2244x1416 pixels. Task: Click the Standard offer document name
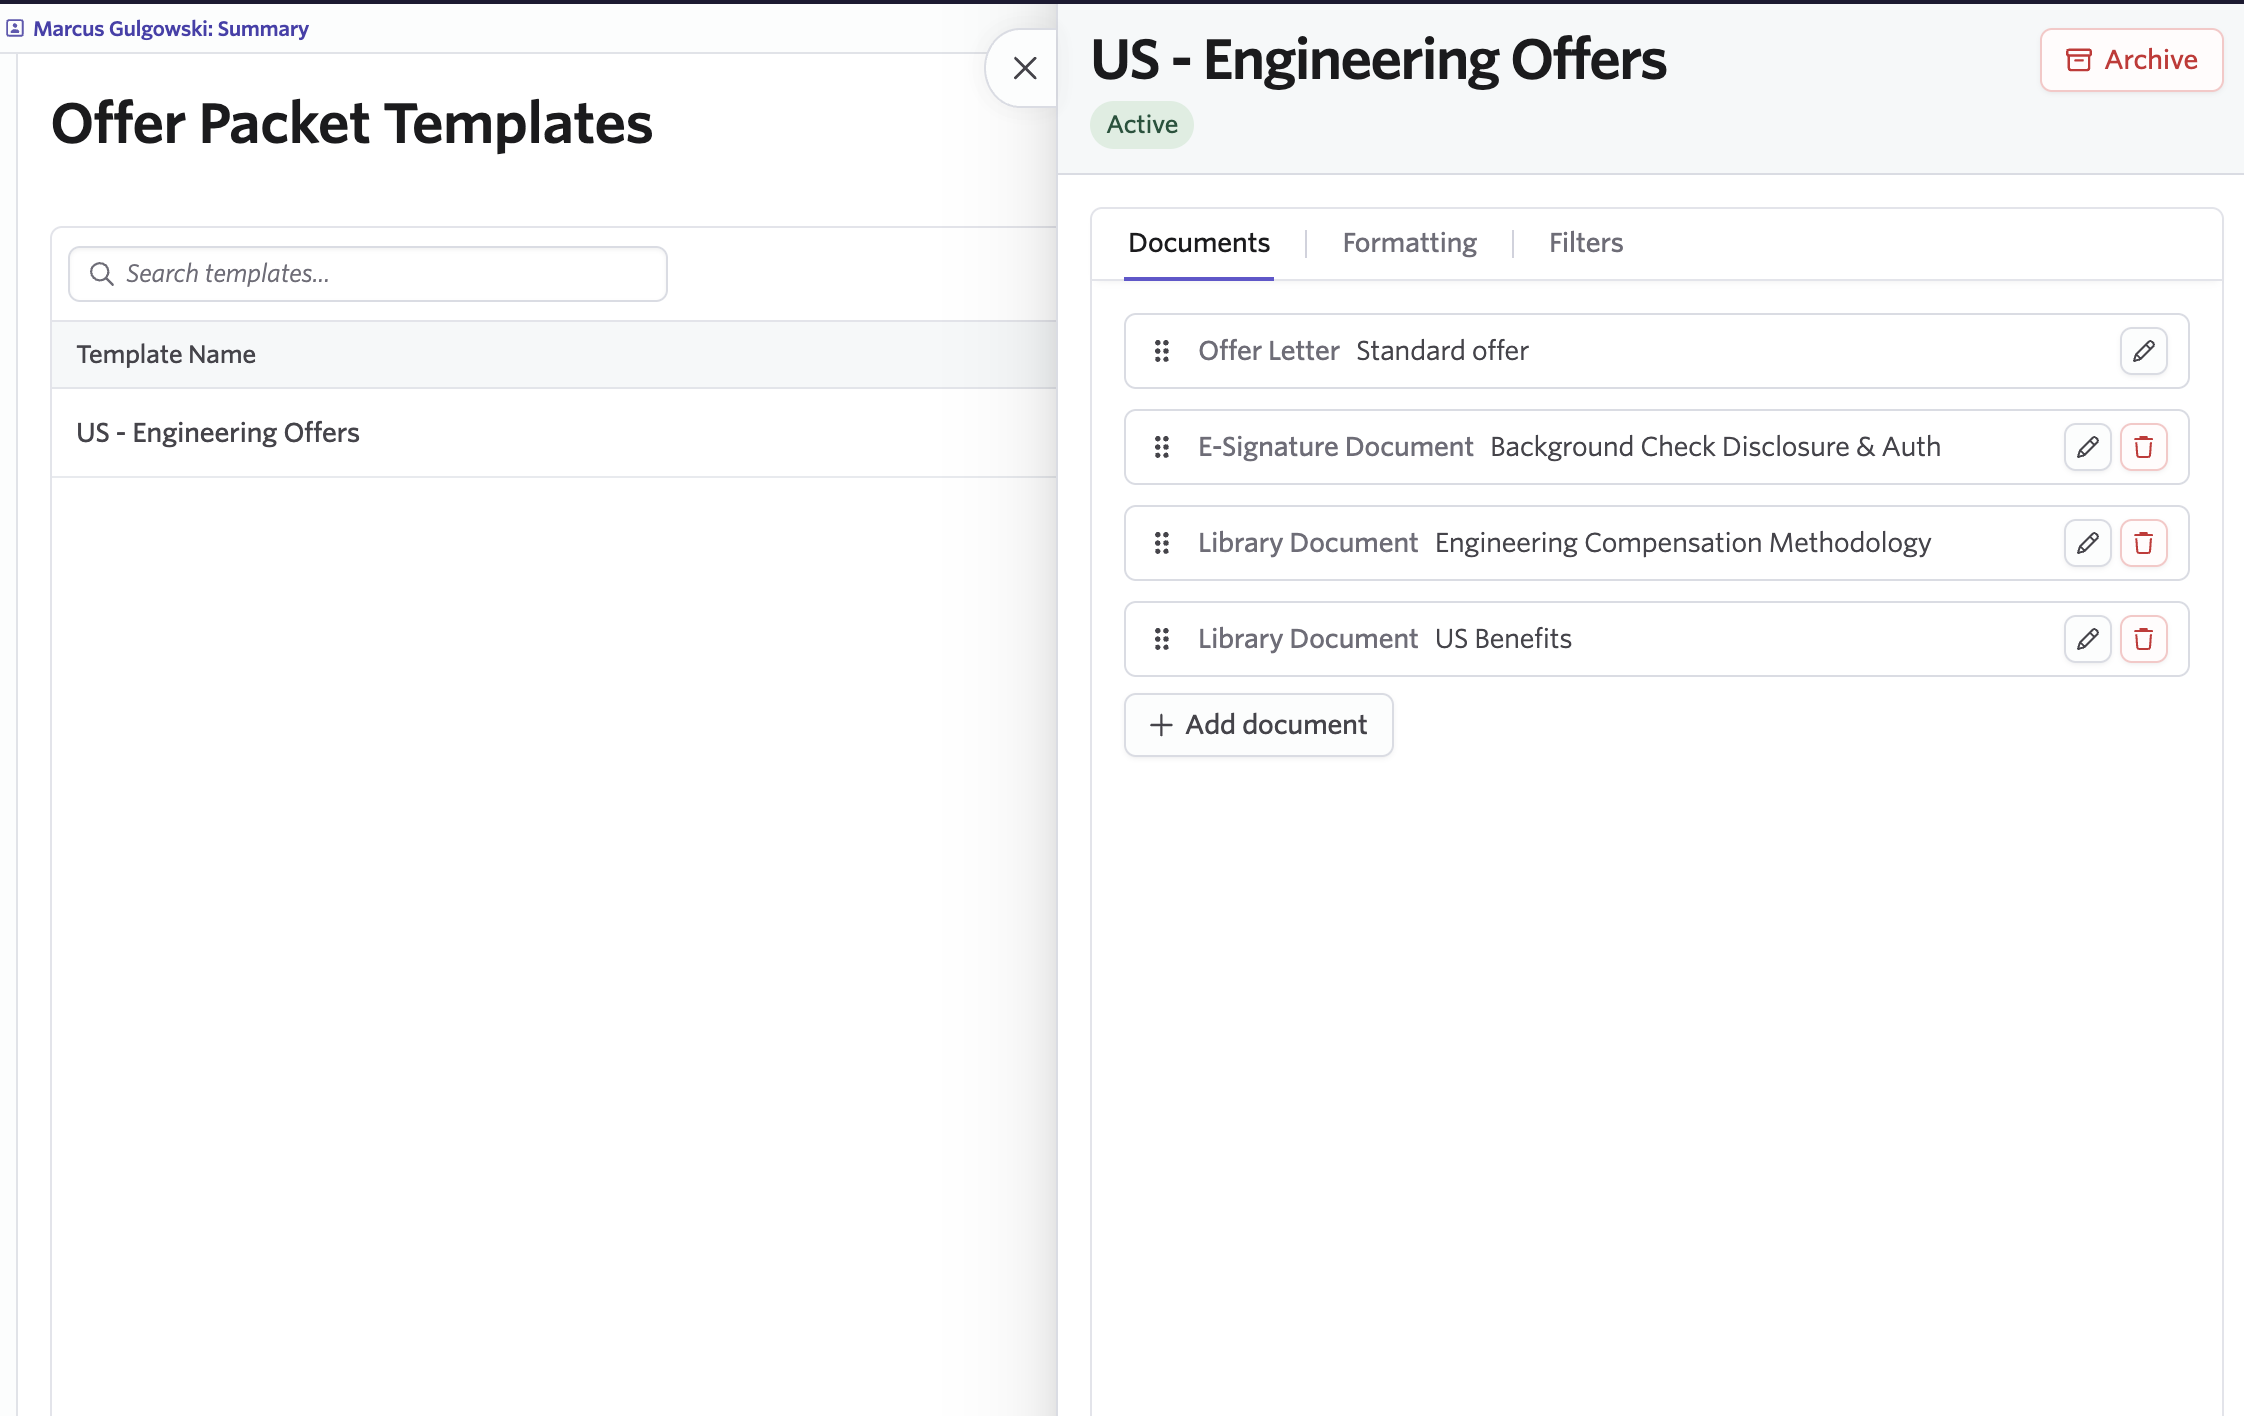point(1442,351)
